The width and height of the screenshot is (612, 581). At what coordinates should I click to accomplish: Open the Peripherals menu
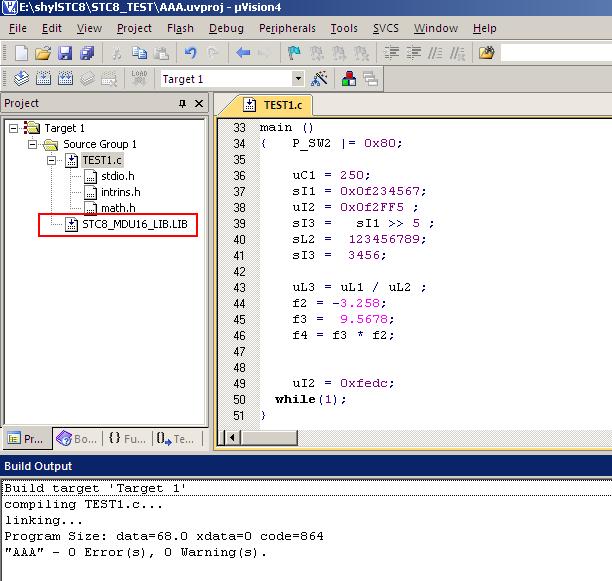287,28
